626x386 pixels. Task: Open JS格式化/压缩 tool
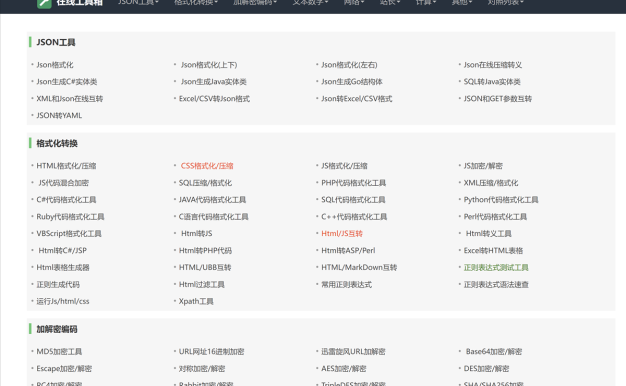[x=344, y=166]
